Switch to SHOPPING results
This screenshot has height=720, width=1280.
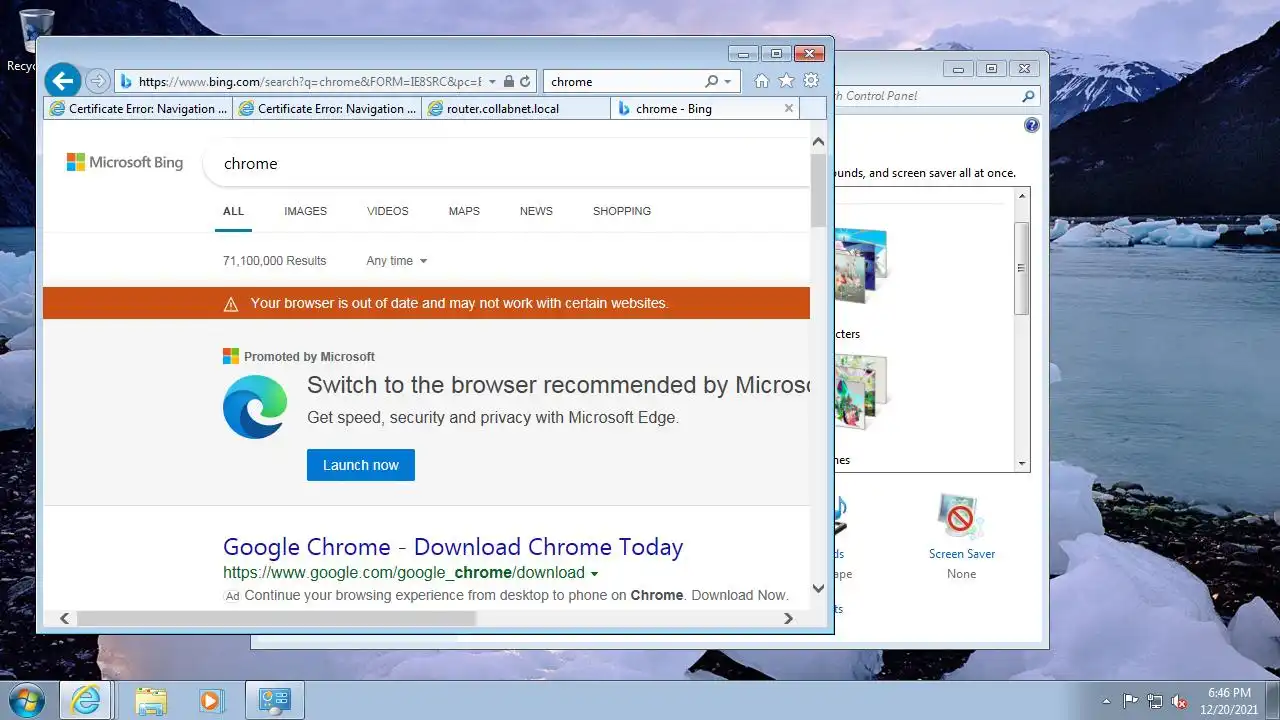pos(622,211)
